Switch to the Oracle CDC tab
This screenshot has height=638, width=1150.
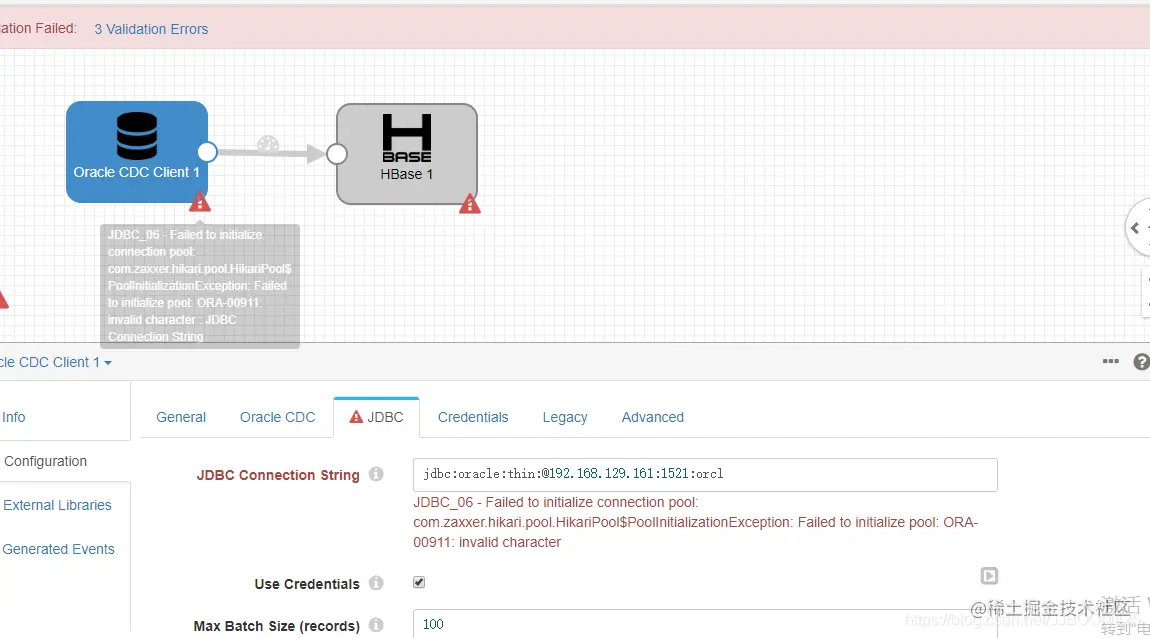click(x=277, y=417)
